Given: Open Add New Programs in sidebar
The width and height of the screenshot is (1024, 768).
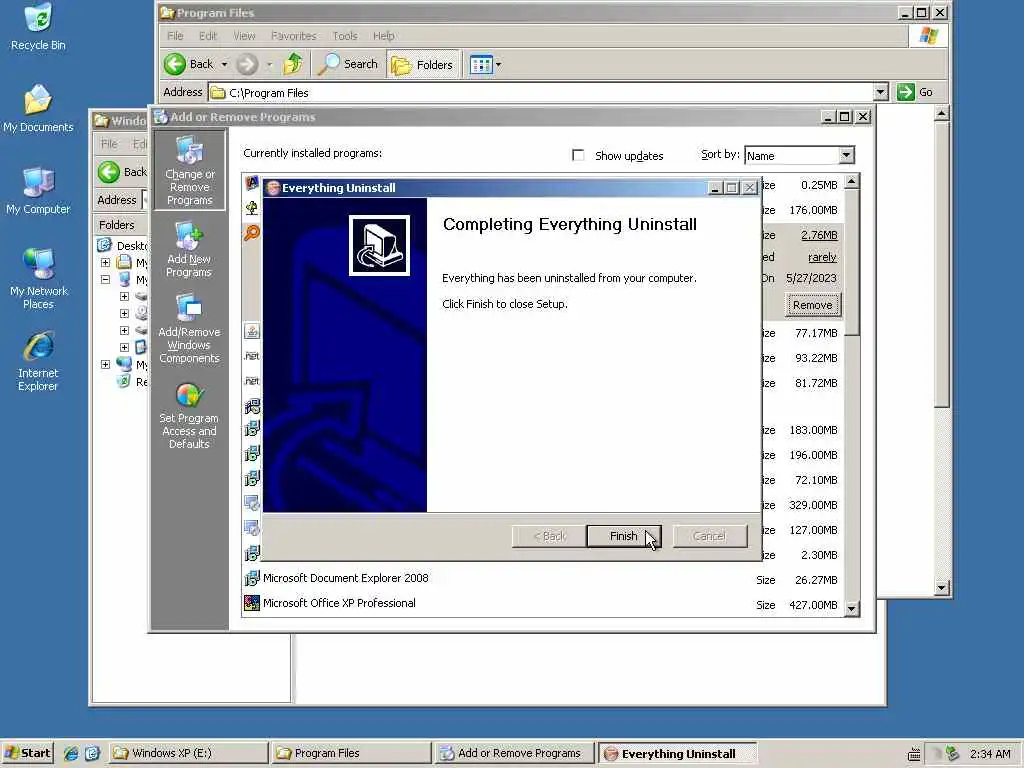Looking at the screenshot, I should [x=189, y=249].
